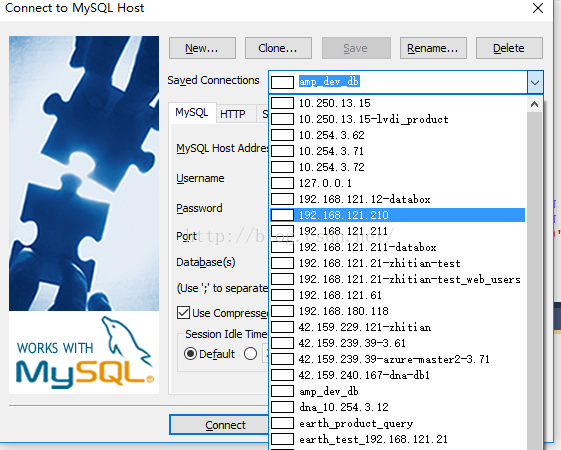This screenshot has width=561, height=450.
Task: Switch to the HTTP tab
Action: 233,114
